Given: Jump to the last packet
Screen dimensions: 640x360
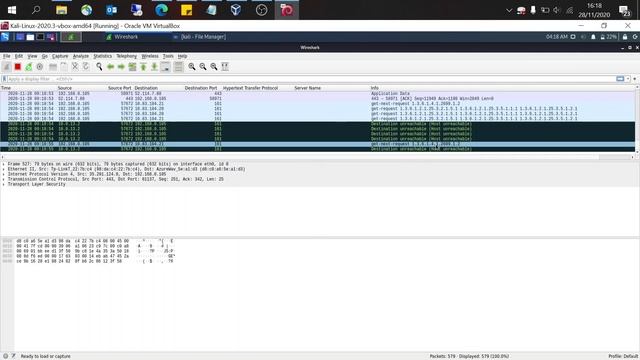Looking at the screenshot, I should point(154,67).
